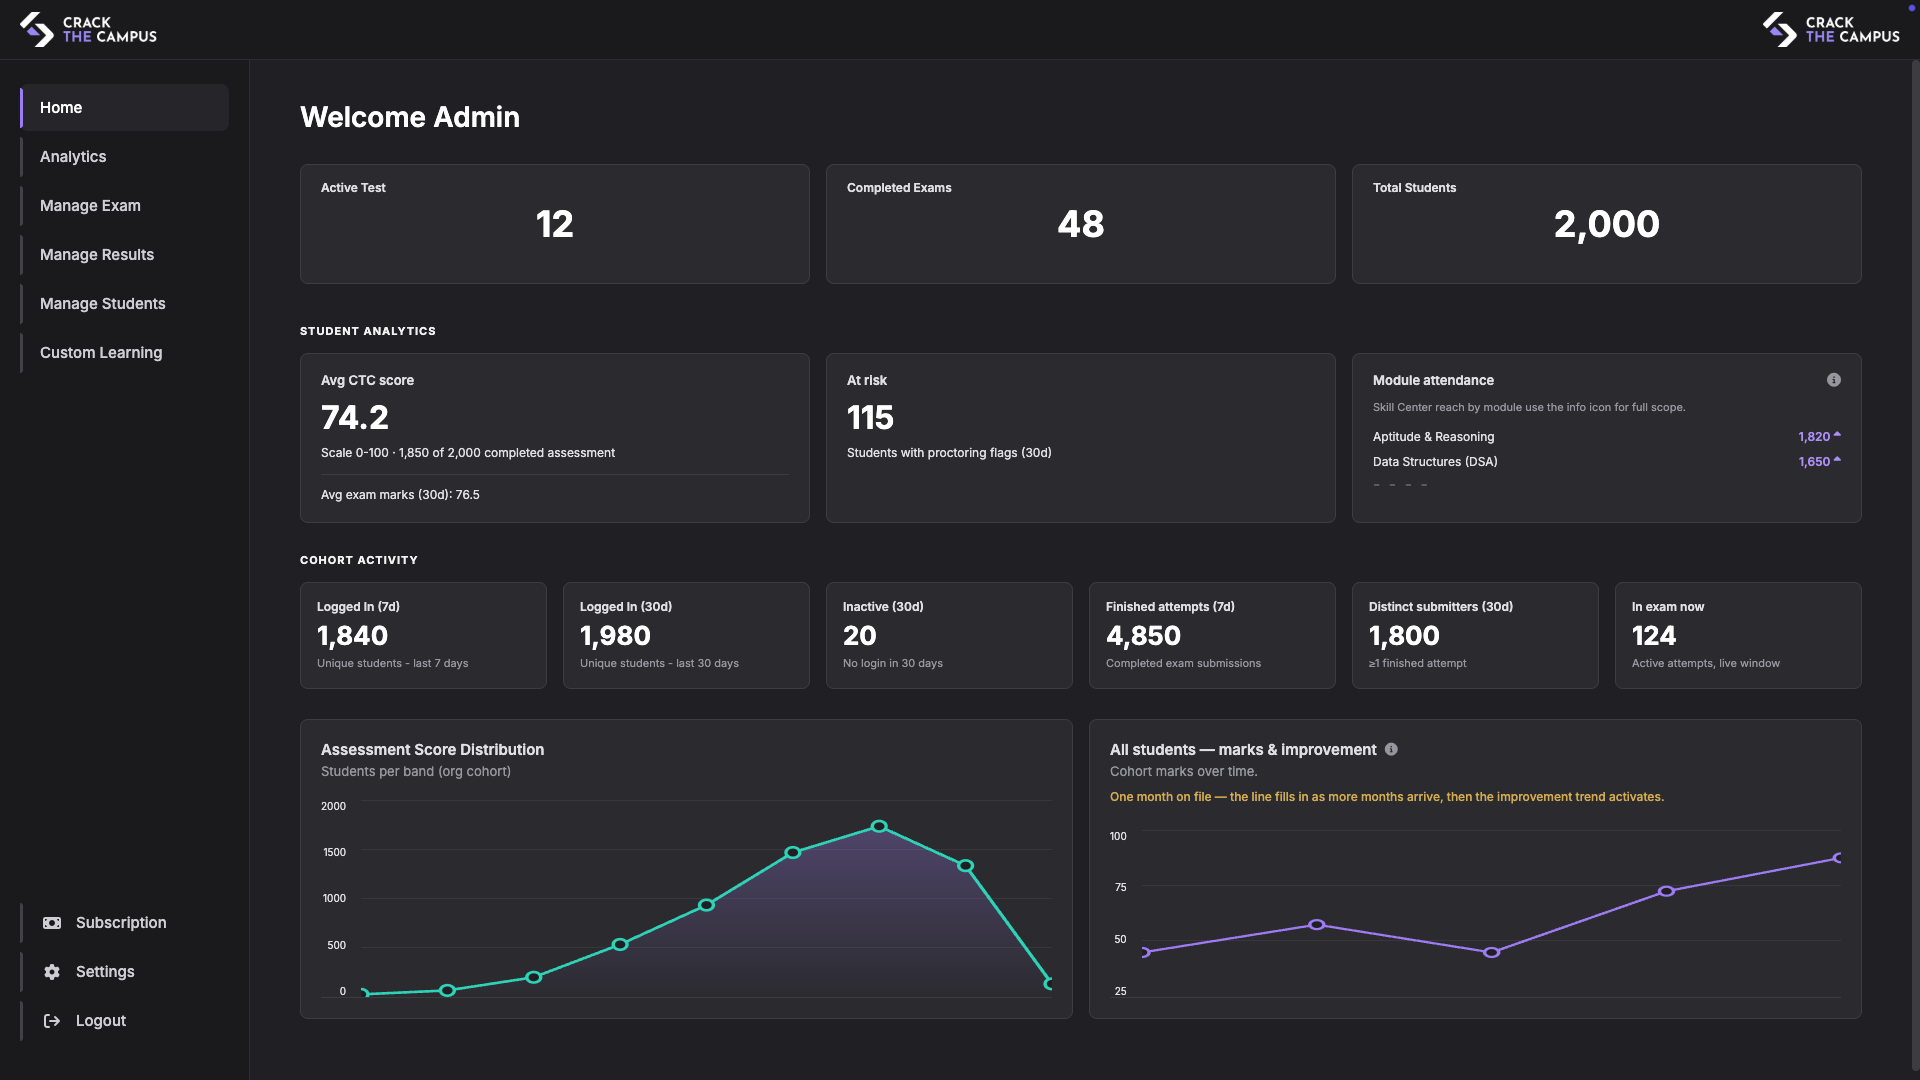Open the Analytics section
The height and width of the screenshot is (1080, 1920).
point(73,156)
